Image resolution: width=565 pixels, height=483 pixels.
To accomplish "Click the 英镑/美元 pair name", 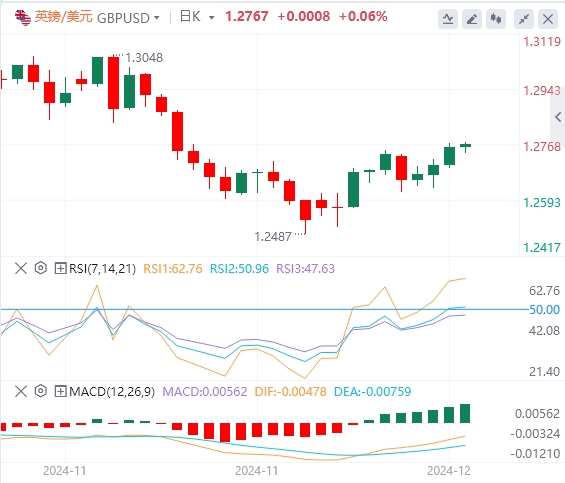I will click(64, 17).
